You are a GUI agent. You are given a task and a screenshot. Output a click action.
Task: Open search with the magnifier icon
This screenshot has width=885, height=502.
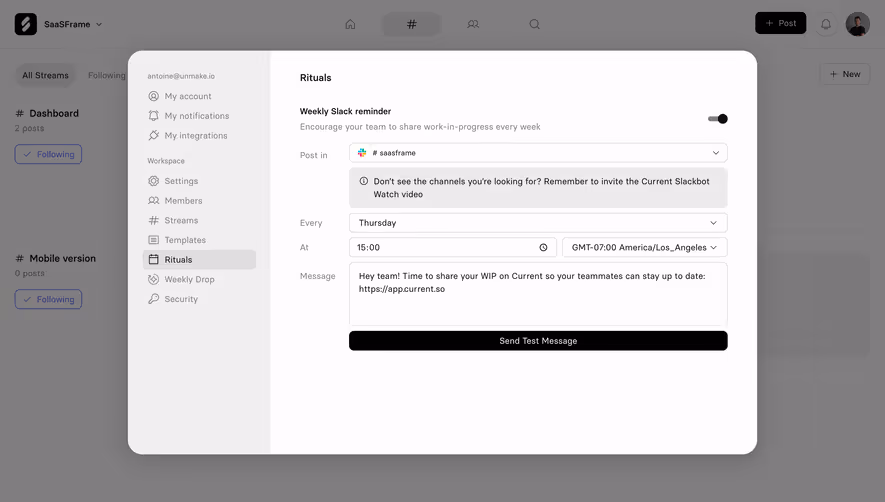point(534,24)
